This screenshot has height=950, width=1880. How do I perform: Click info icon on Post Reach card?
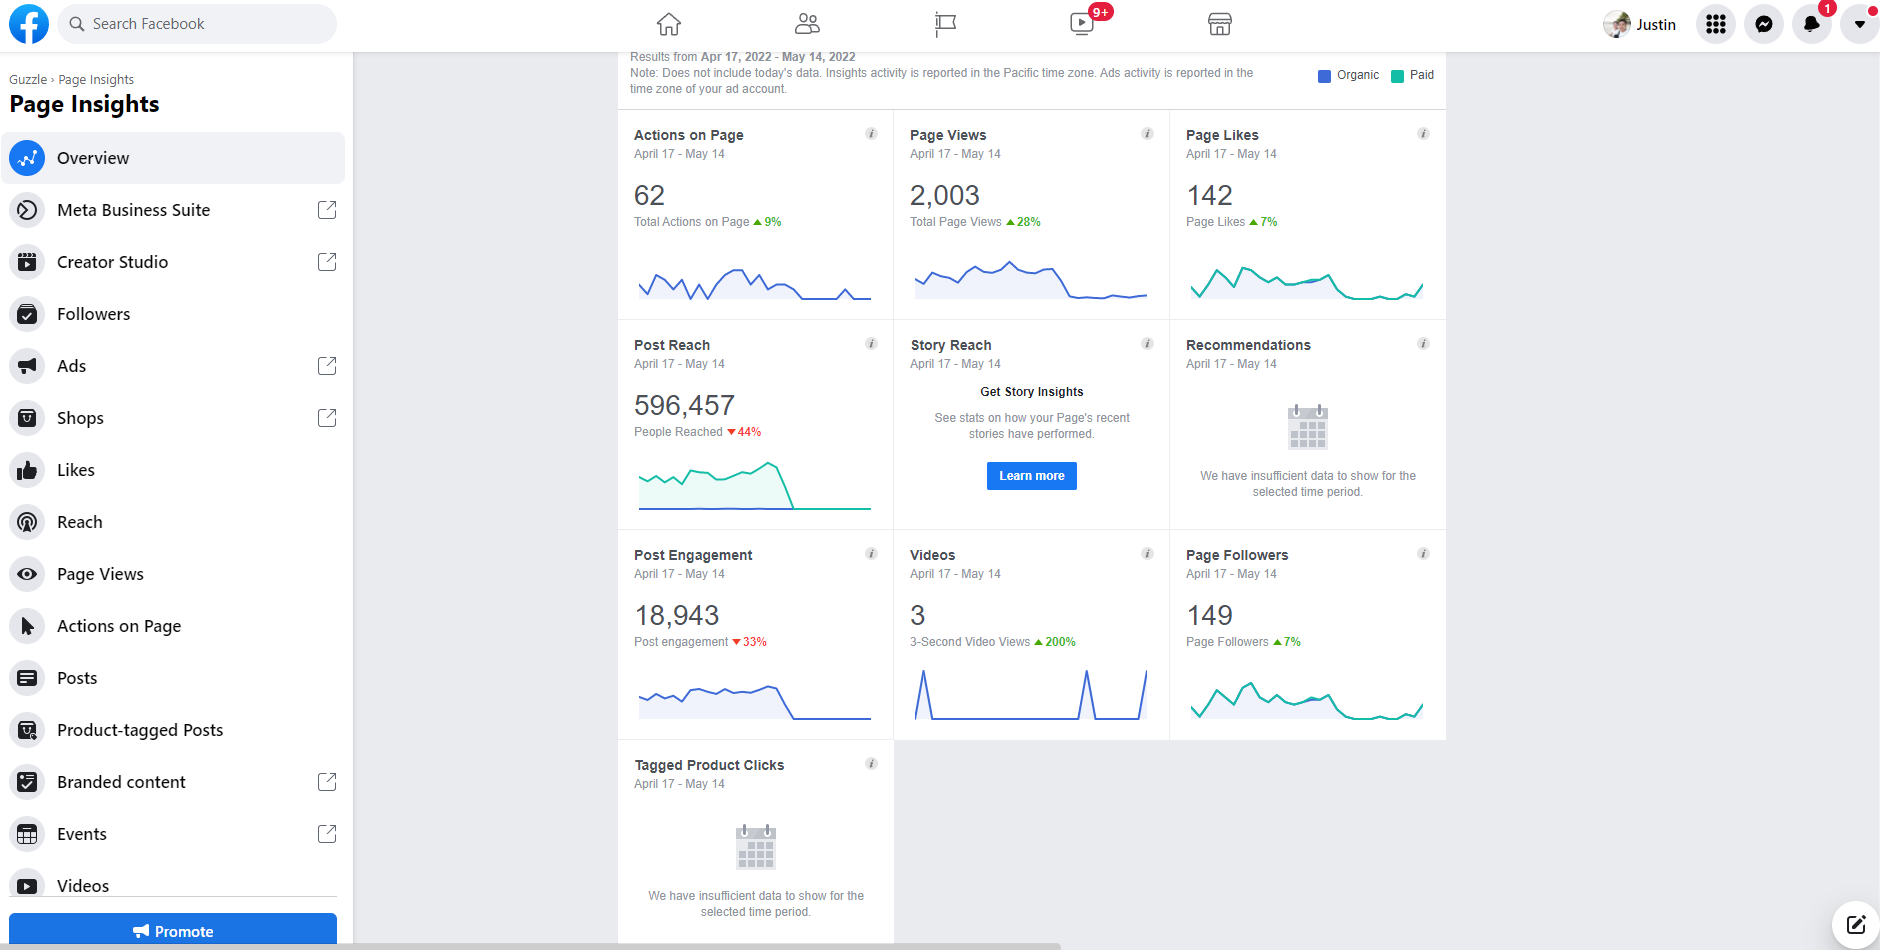tap(871, 344)
